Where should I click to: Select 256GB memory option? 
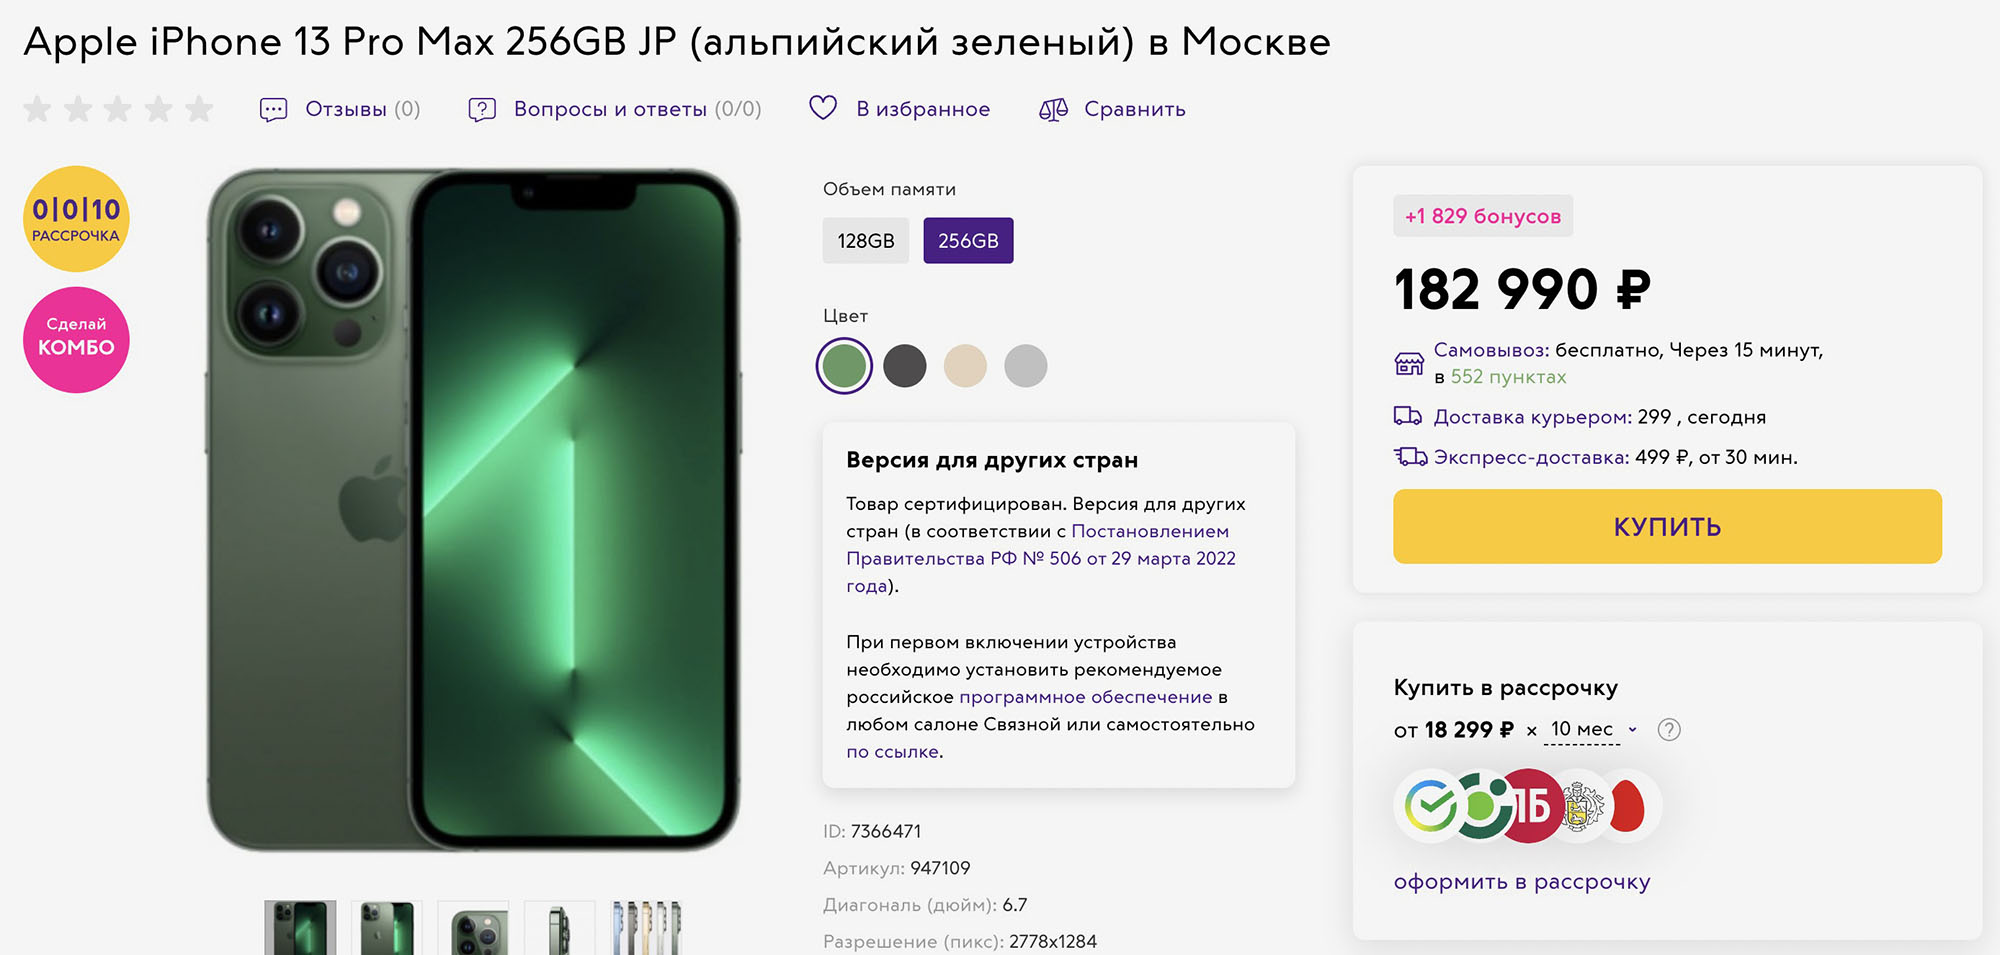click(x=968, y=241)
